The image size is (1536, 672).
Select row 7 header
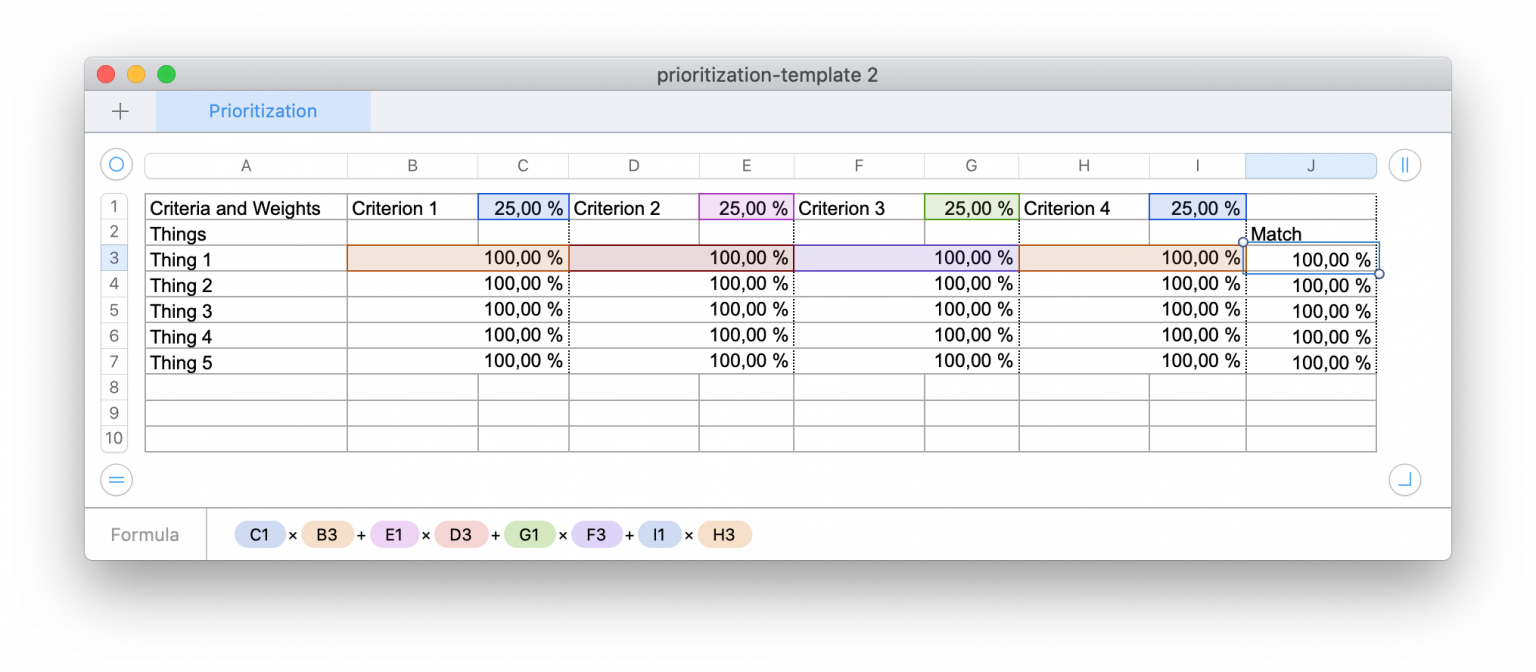114,361
